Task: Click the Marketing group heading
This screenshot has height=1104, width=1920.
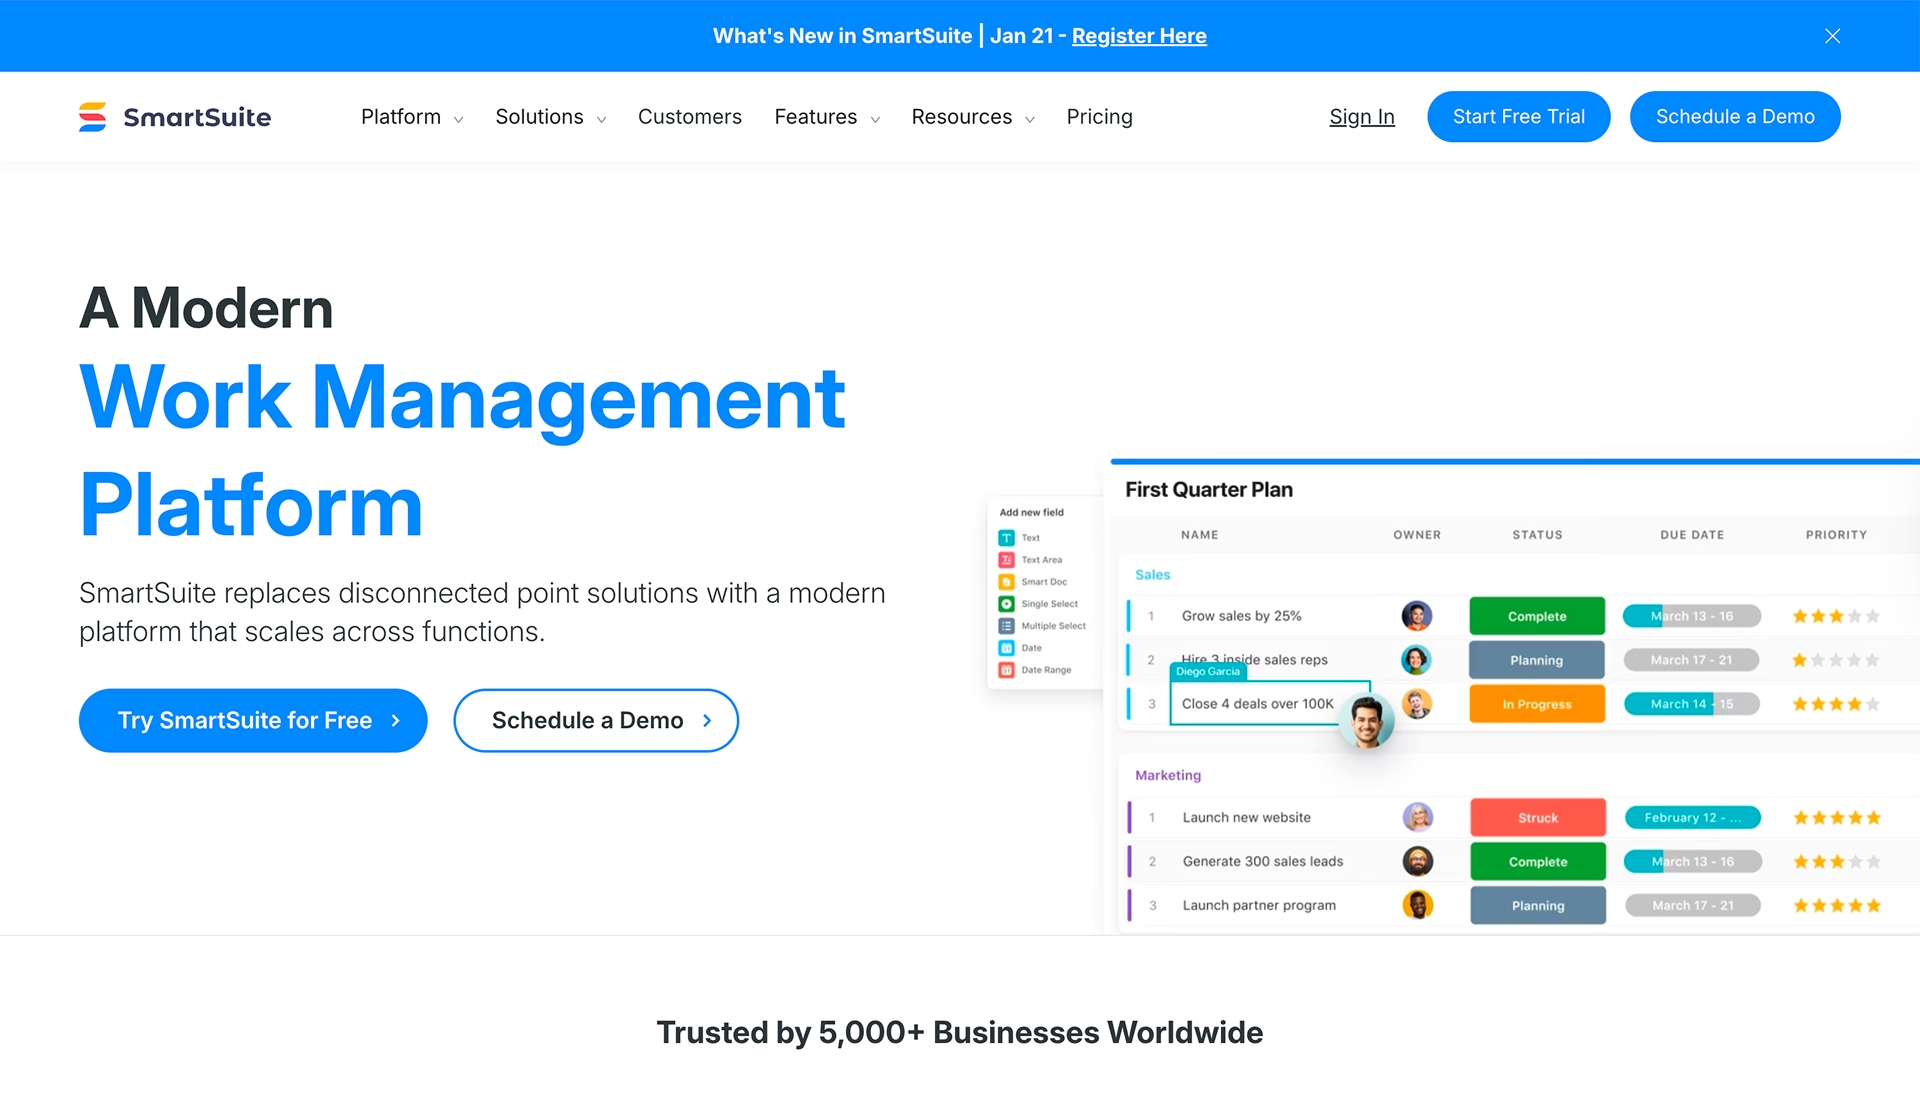Action: (1168, 775)
